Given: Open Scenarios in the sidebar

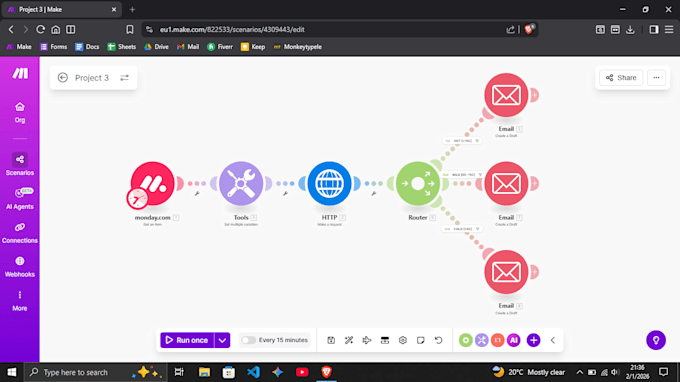Looking at the screenshot, I should (20, 164).
